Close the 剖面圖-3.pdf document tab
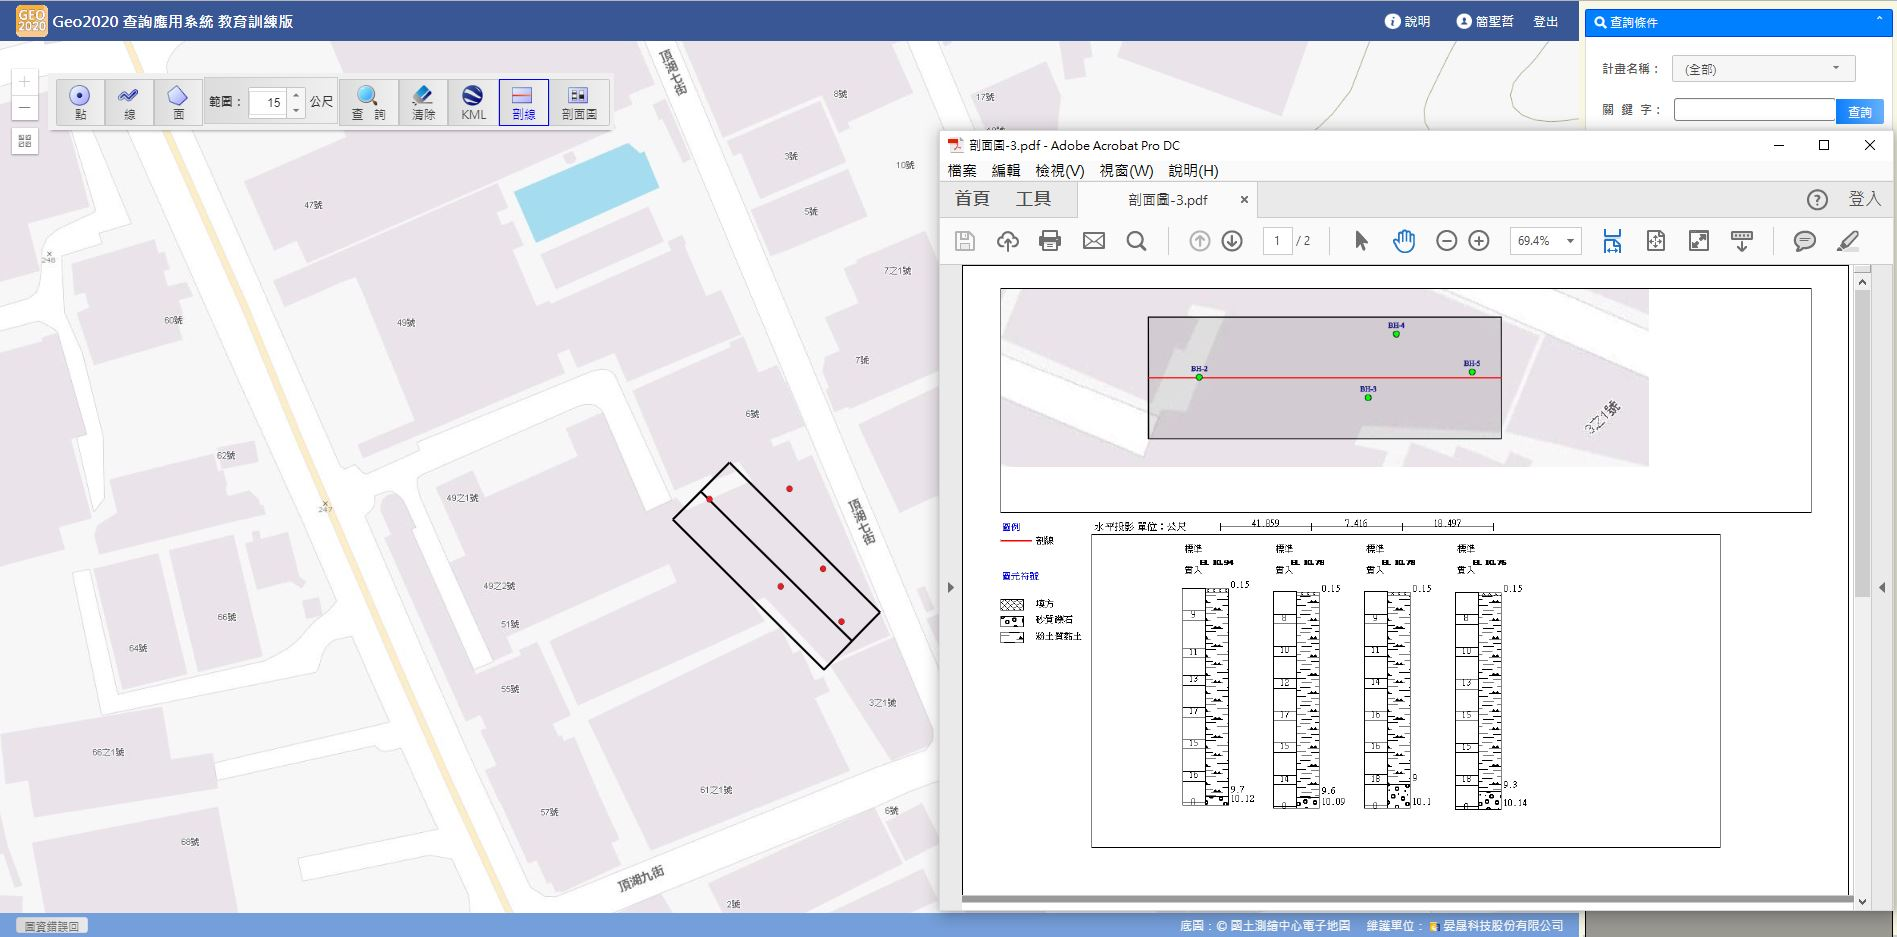Screen dimensions: 1897x937 [1244, 200]
